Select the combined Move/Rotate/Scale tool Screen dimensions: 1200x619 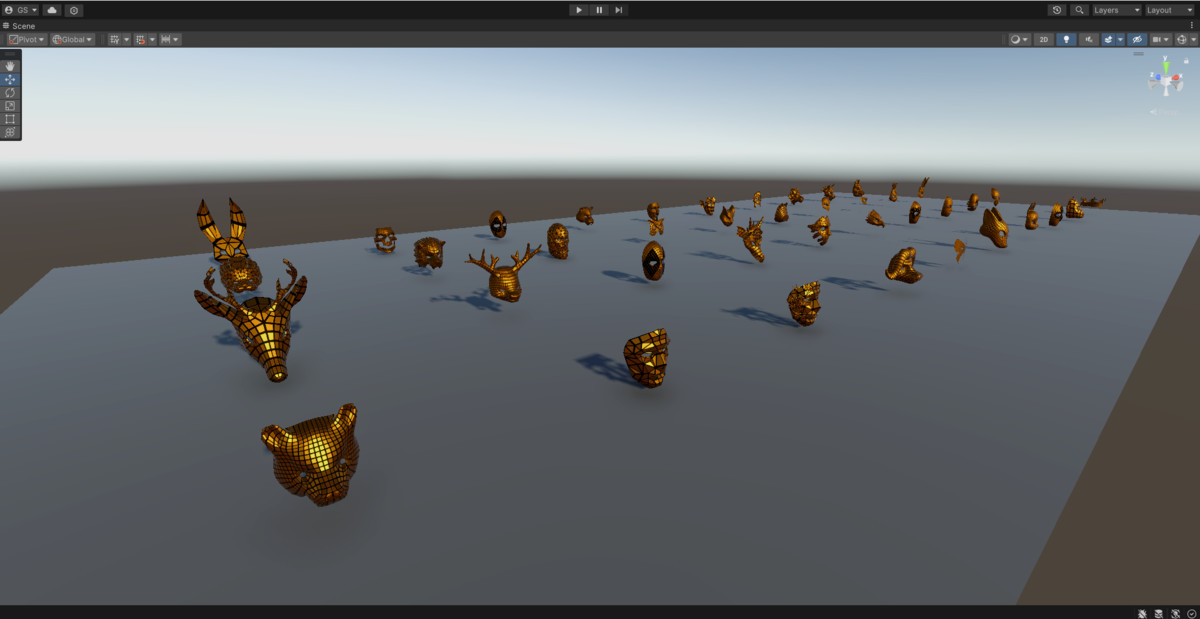[x=9, y=131]
